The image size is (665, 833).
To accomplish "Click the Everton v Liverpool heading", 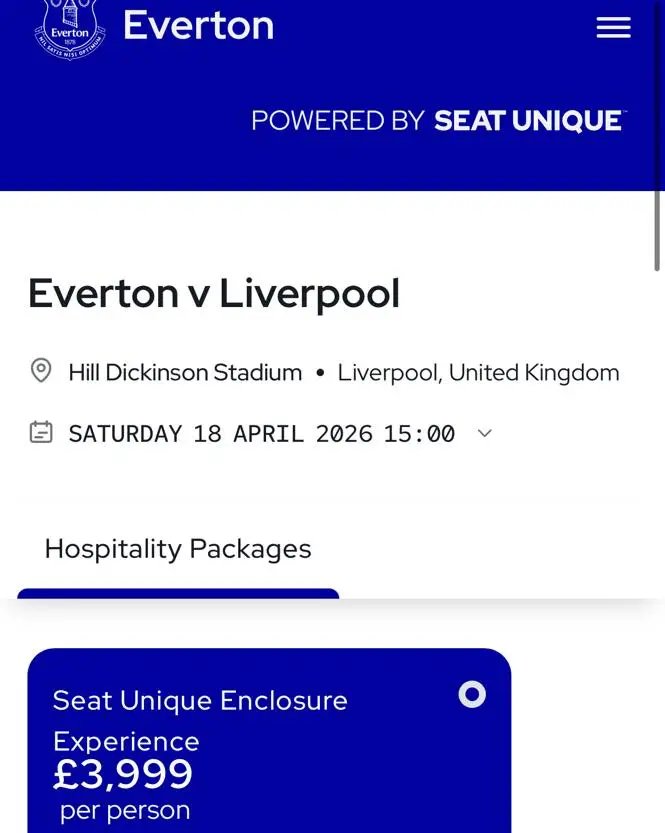I will [214, 294].
